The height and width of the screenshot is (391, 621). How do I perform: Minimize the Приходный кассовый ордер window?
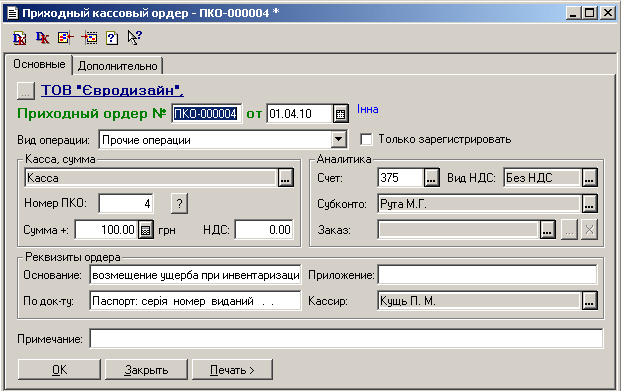click(x=573, y=13)
